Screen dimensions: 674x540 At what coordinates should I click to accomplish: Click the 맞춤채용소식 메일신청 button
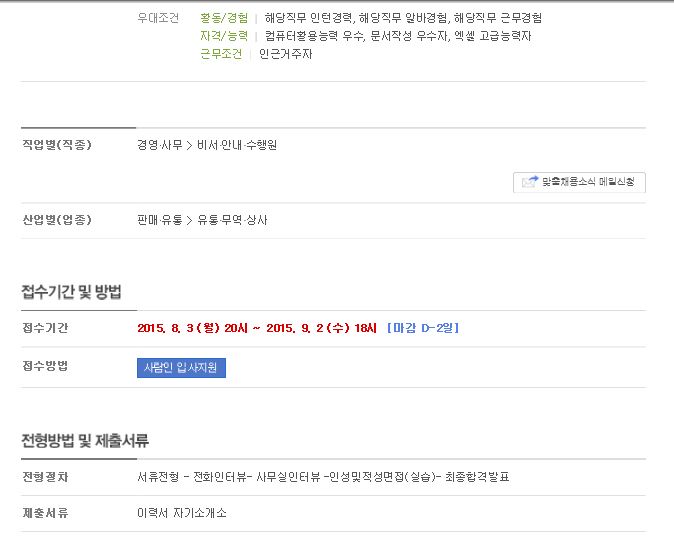tap(579, 182)
